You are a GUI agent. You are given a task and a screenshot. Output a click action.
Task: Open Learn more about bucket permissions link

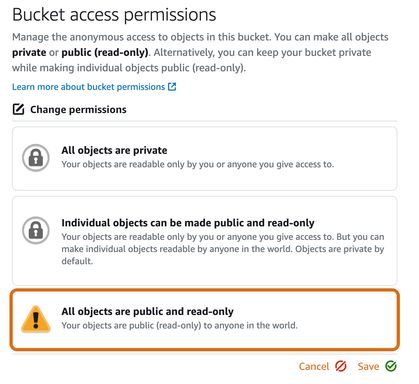coord(89,87)
